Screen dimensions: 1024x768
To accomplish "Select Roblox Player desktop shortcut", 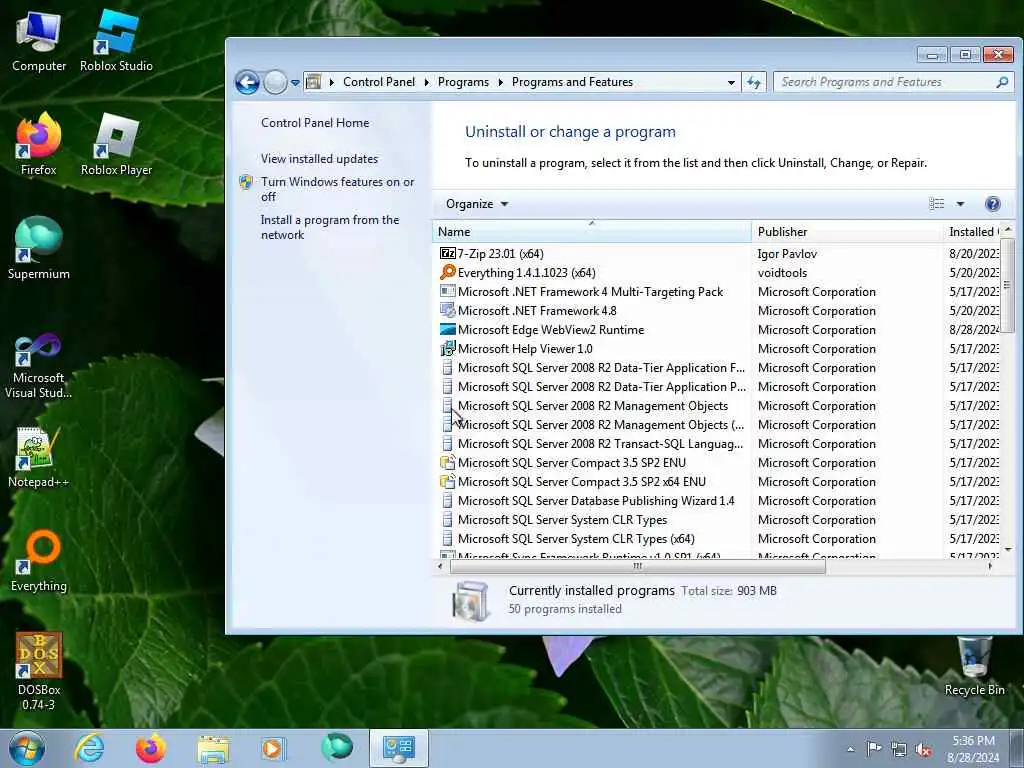I will (116, 145).
